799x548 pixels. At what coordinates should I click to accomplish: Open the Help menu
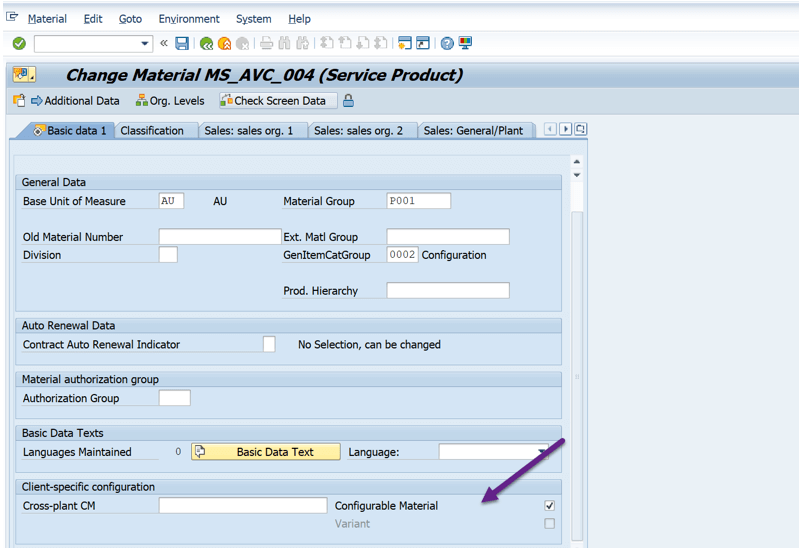[x=299, y=19]
